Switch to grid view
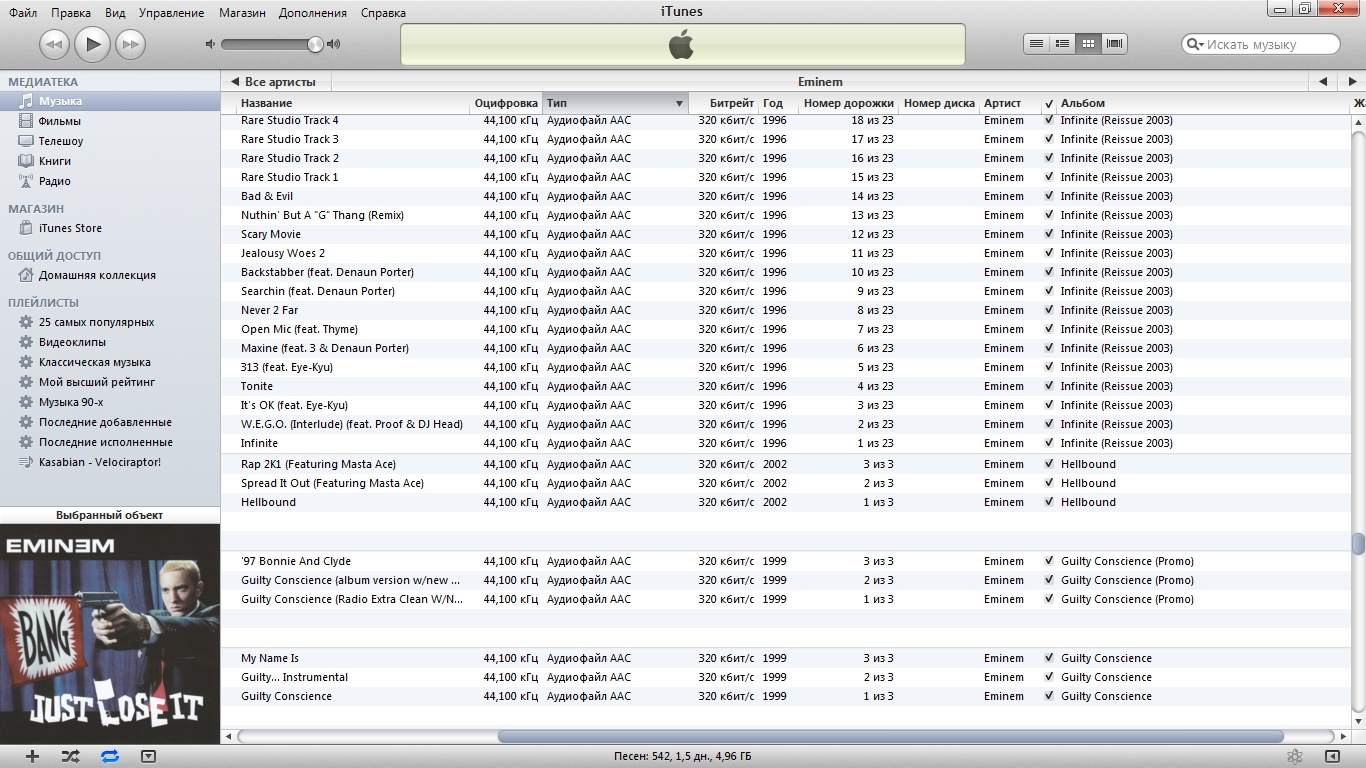Viewport: 1366px width, 768px height. [x=1089, y=44]
